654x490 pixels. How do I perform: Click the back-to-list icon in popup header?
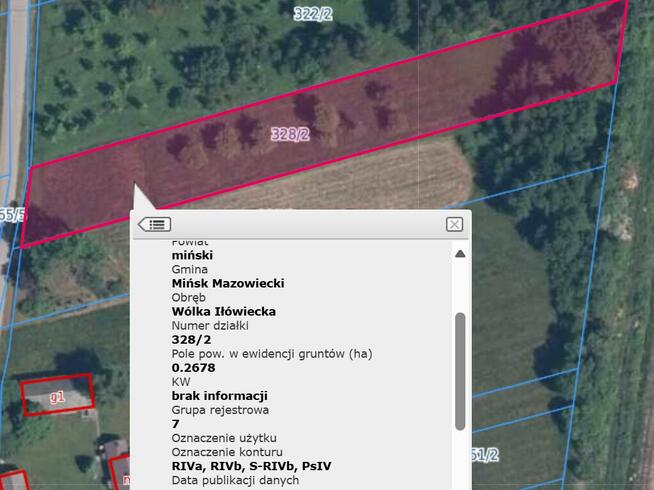coord(154,224)
